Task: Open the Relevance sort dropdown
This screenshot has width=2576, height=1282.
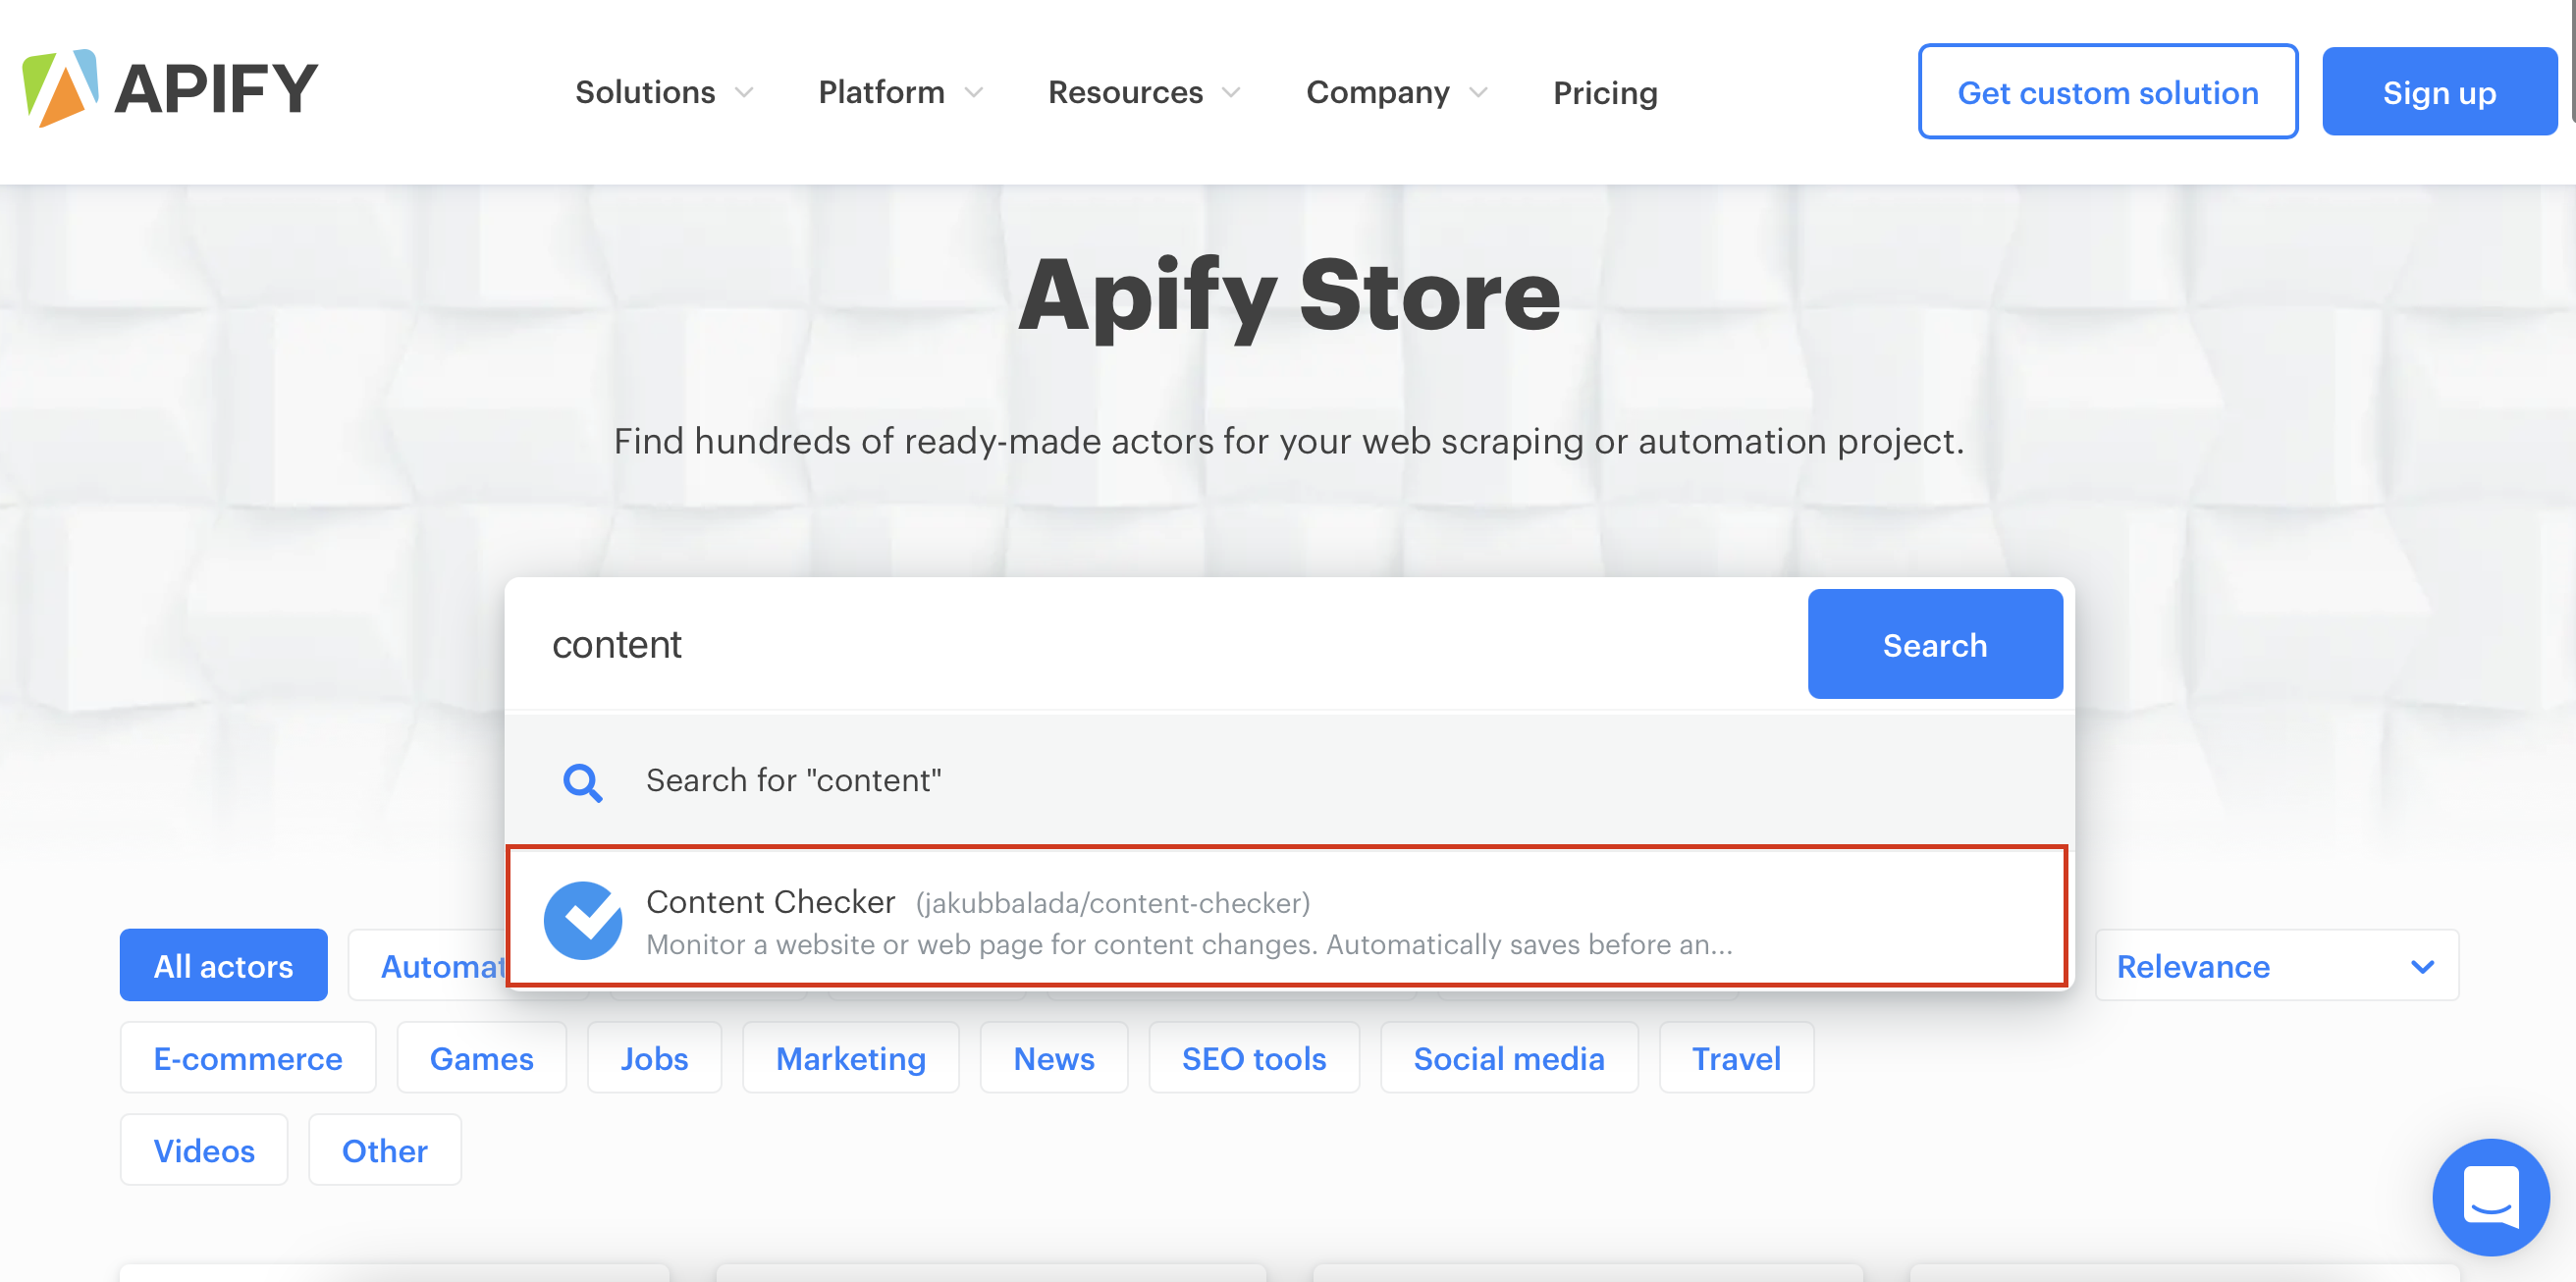Action: tap(2276, 965)
